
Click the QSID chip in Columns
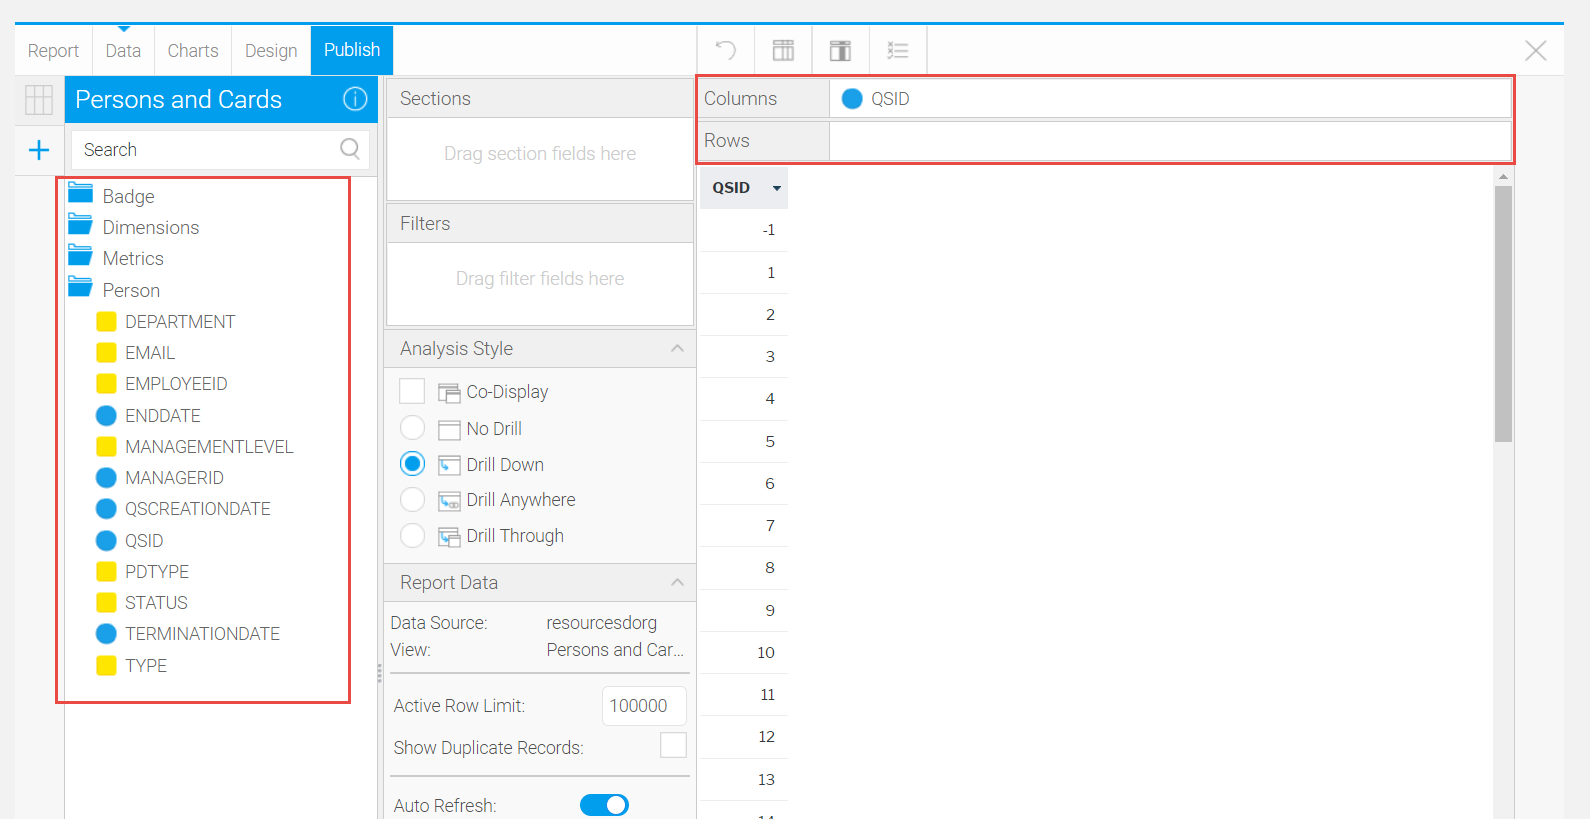[876, 98]
